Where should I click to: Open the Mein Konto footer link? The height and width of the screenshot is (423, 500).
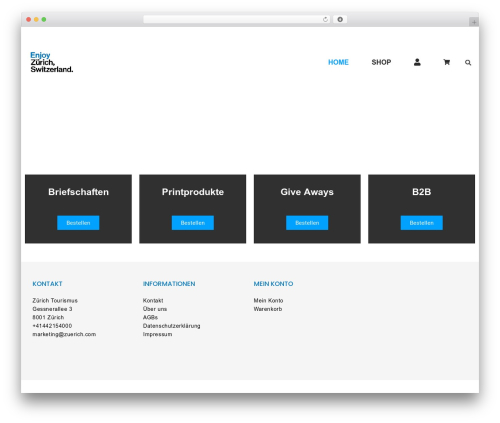tap(268, 300)
